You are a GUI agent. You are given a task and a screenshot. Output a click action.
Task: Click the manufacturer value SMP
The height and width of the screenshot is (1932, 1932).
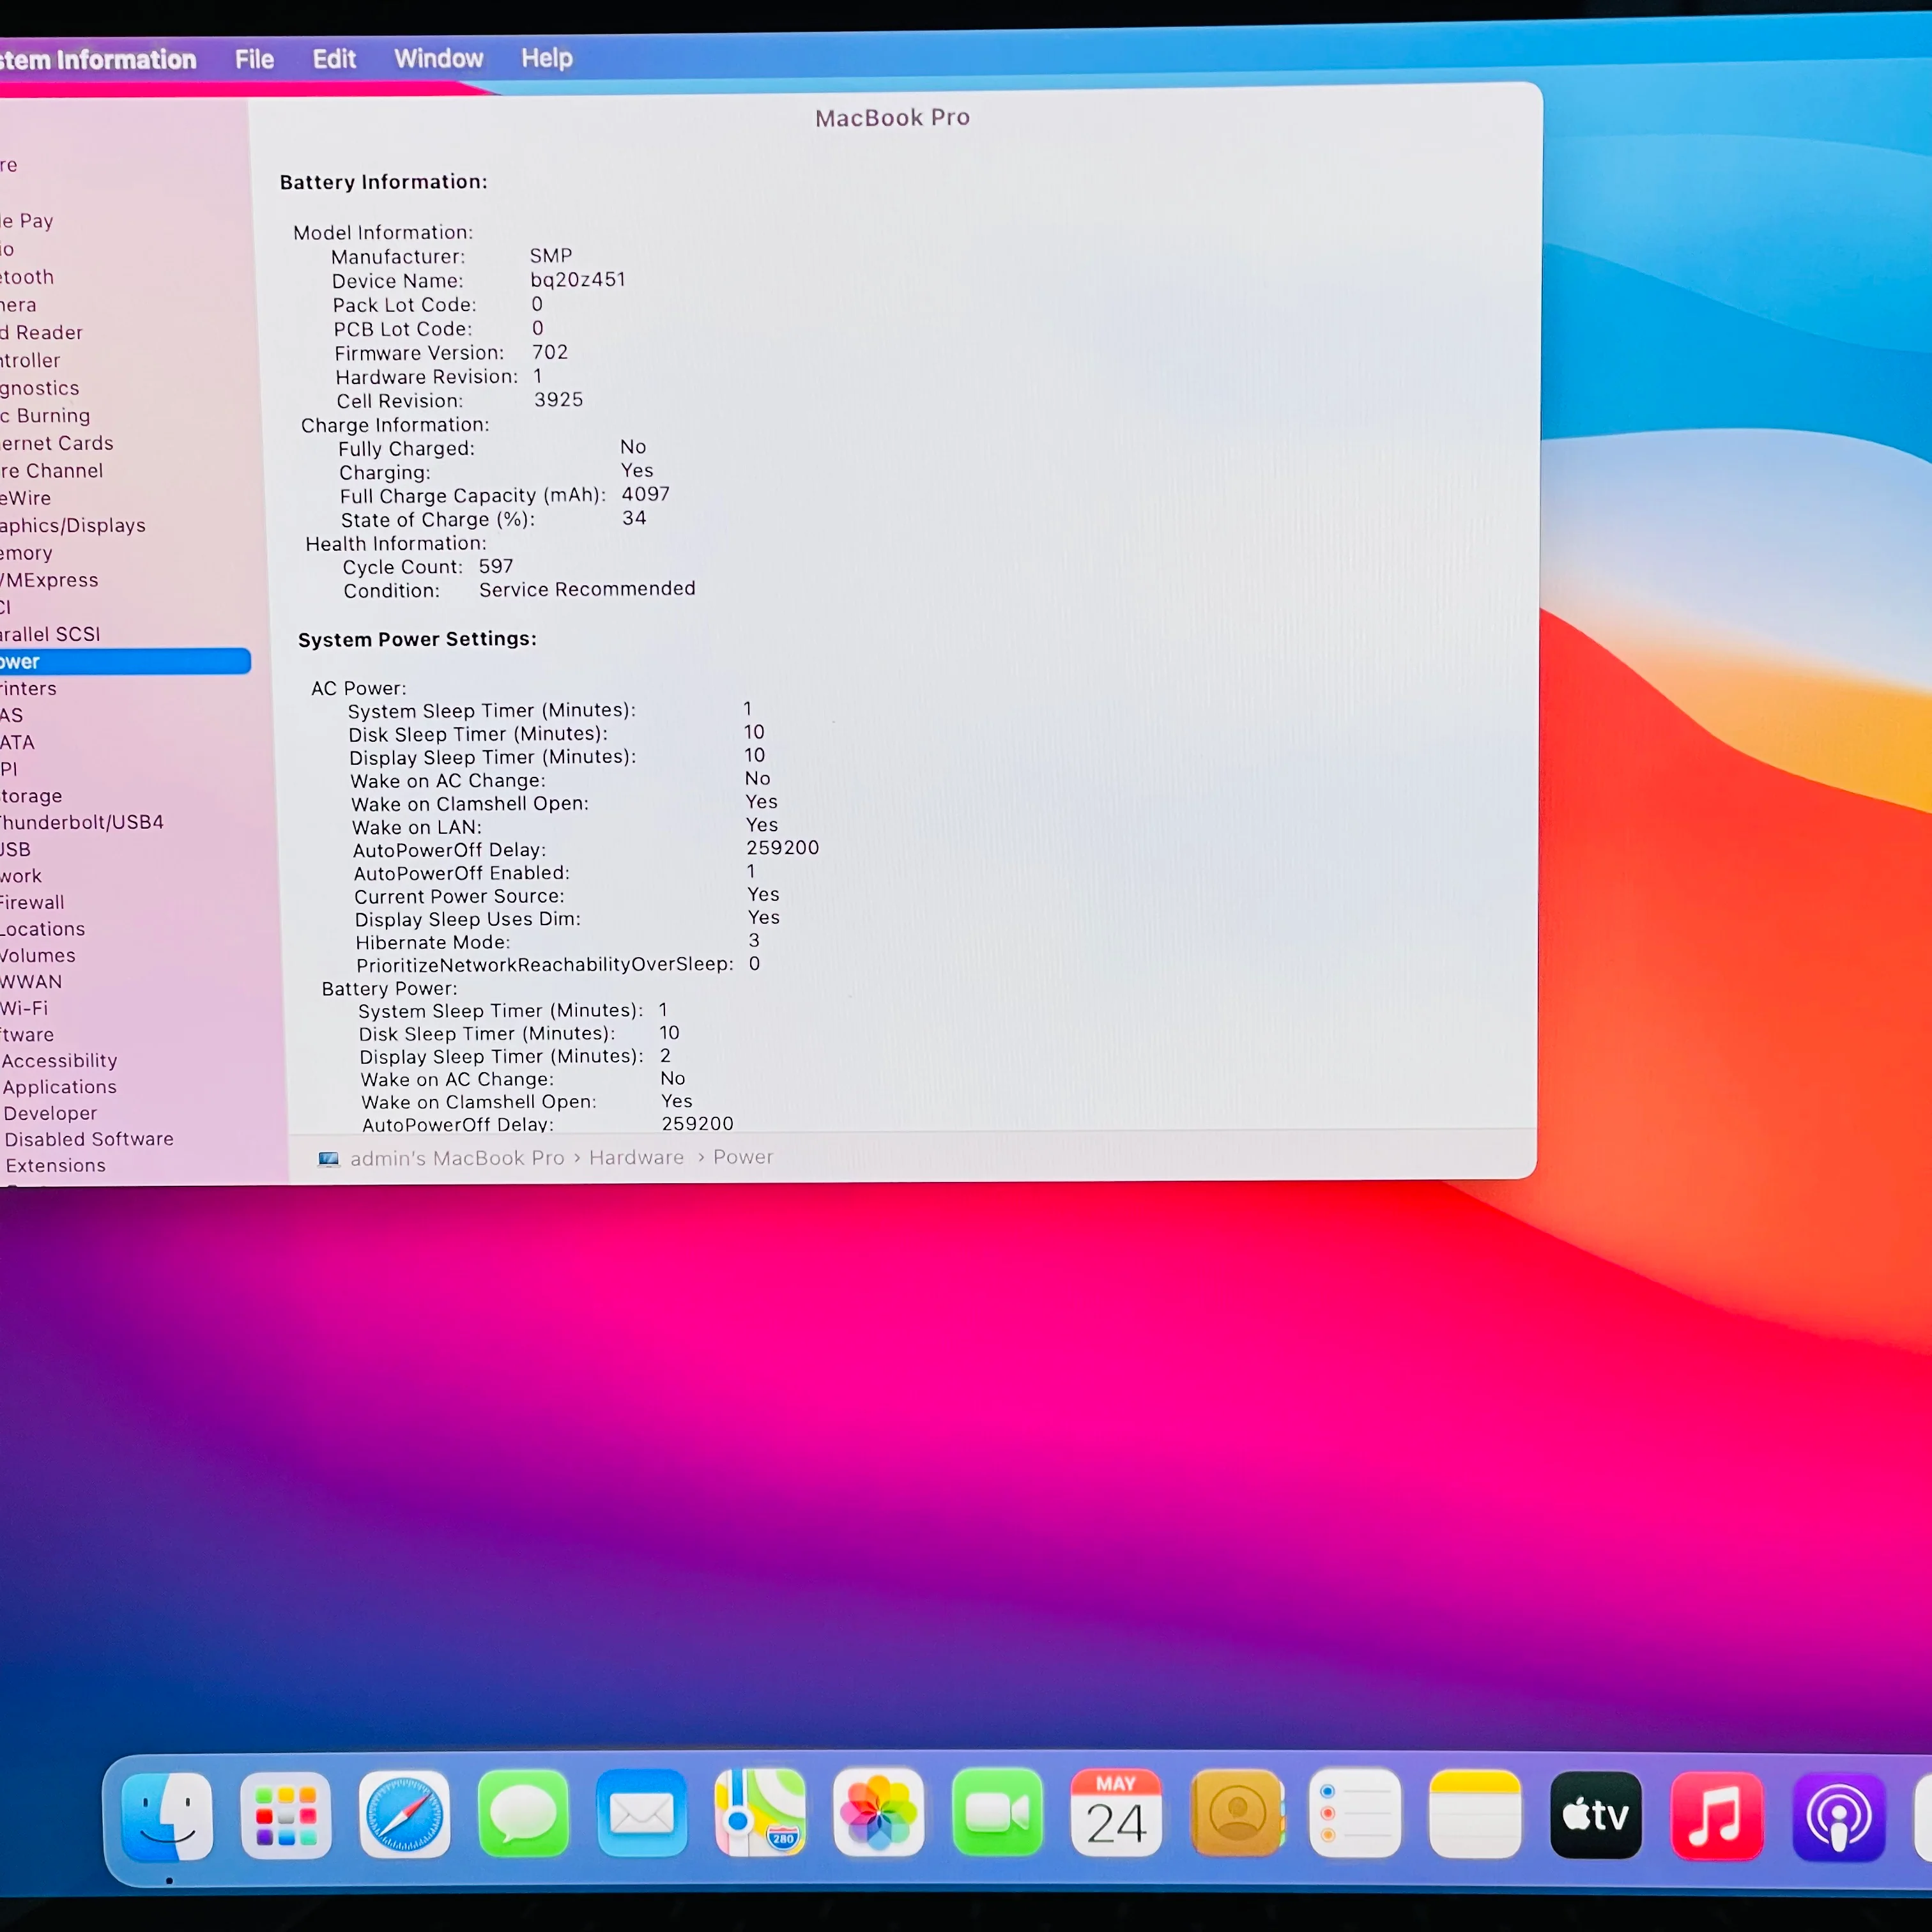(x=551, y=256)
